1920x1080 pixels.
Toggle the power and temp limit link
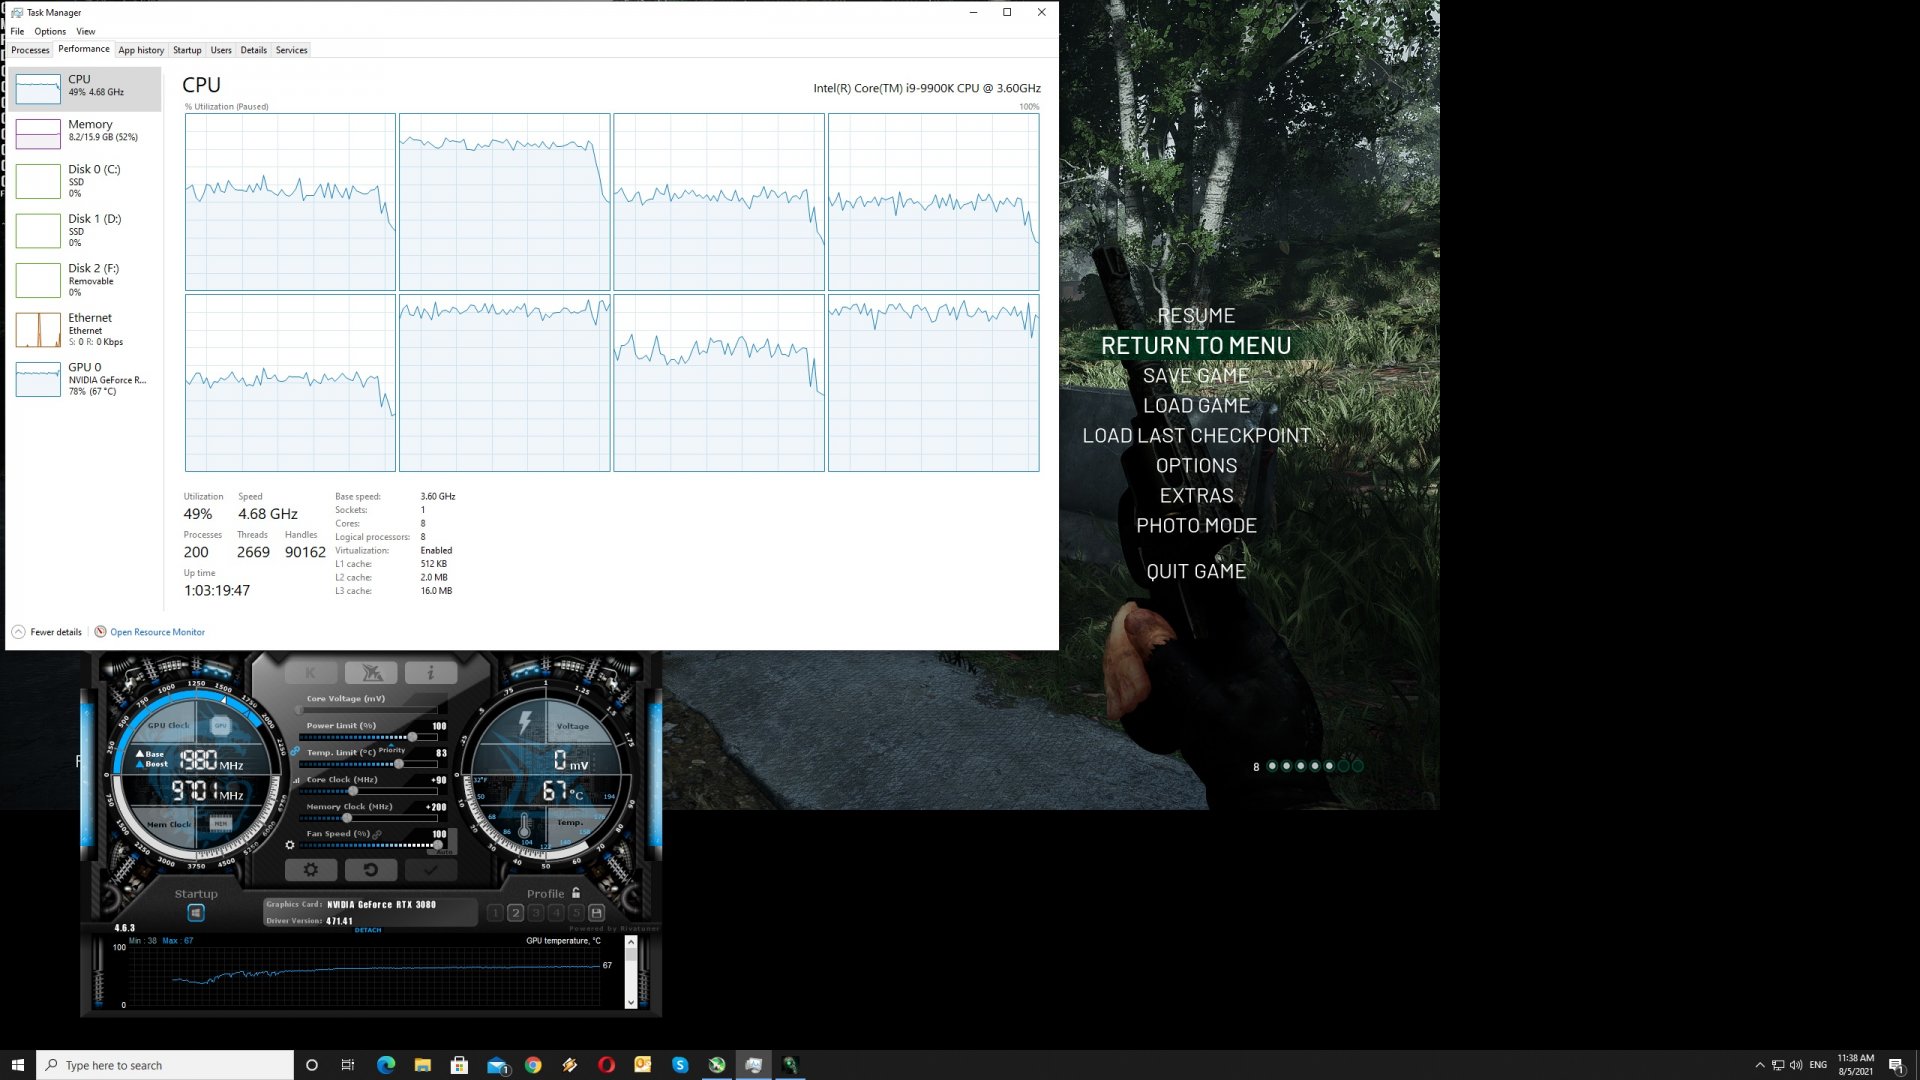point(295,751)
